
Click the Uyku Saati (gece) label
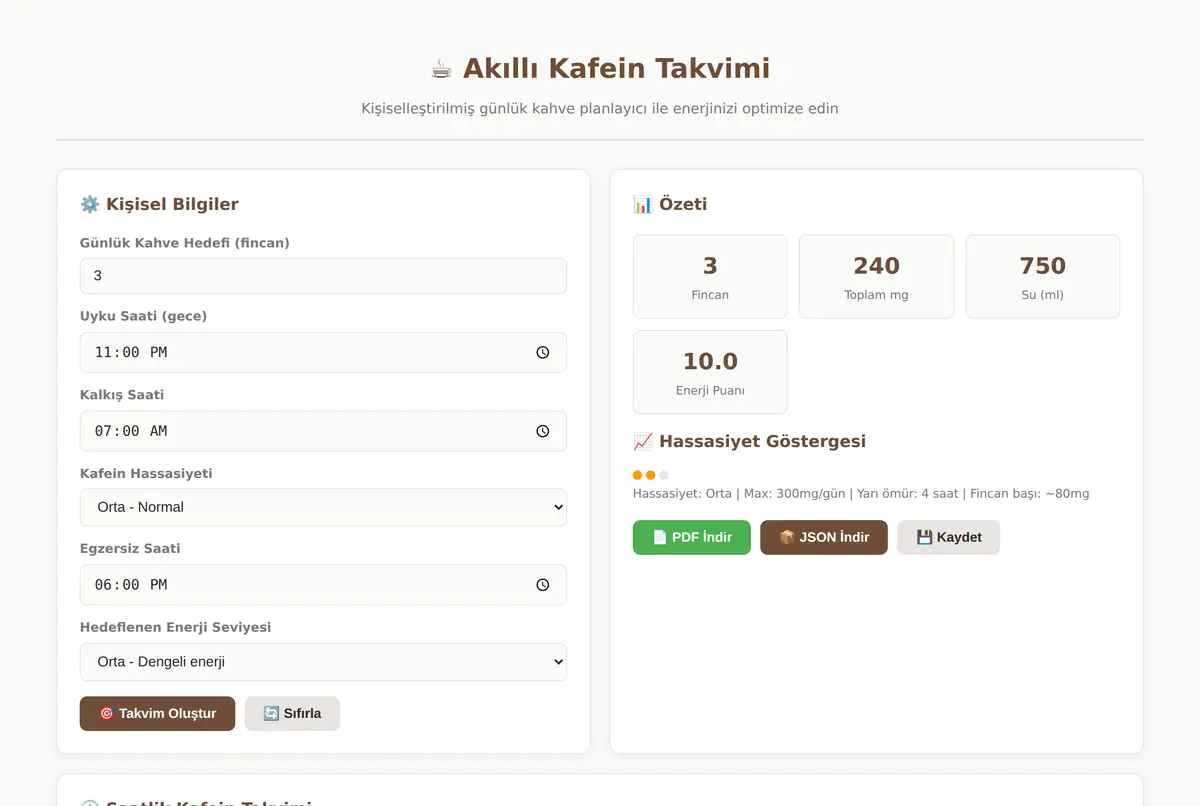(143, 317)
